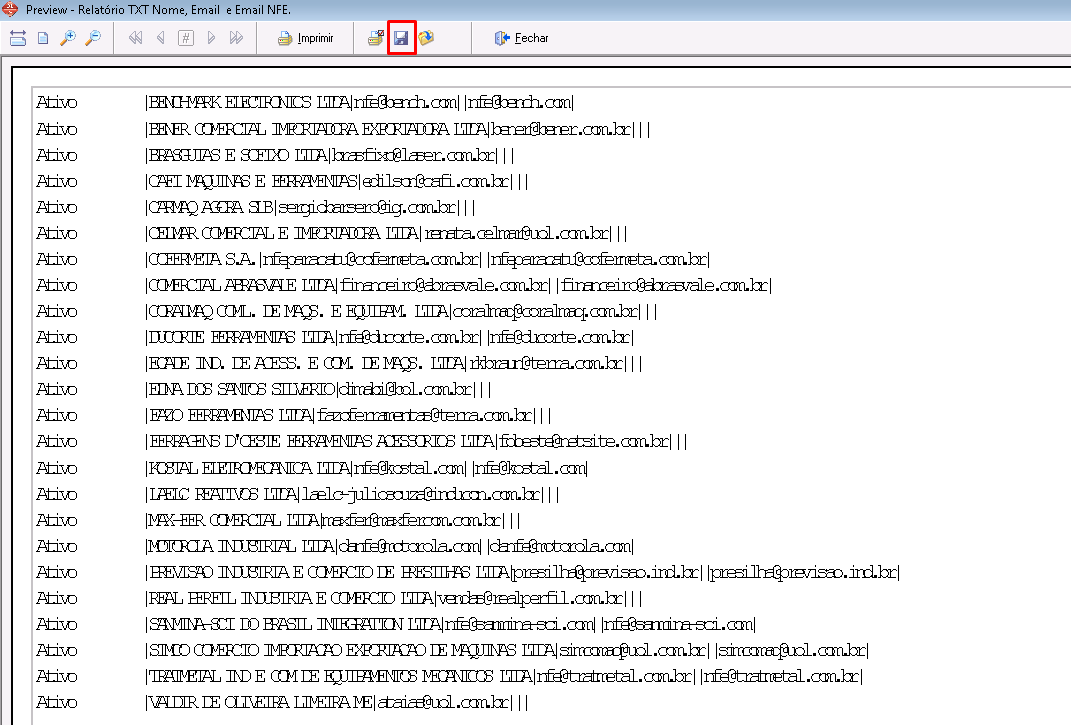Screen dimensions: 1071x725
Task: Go to the last page
Action: pos(236,38)
